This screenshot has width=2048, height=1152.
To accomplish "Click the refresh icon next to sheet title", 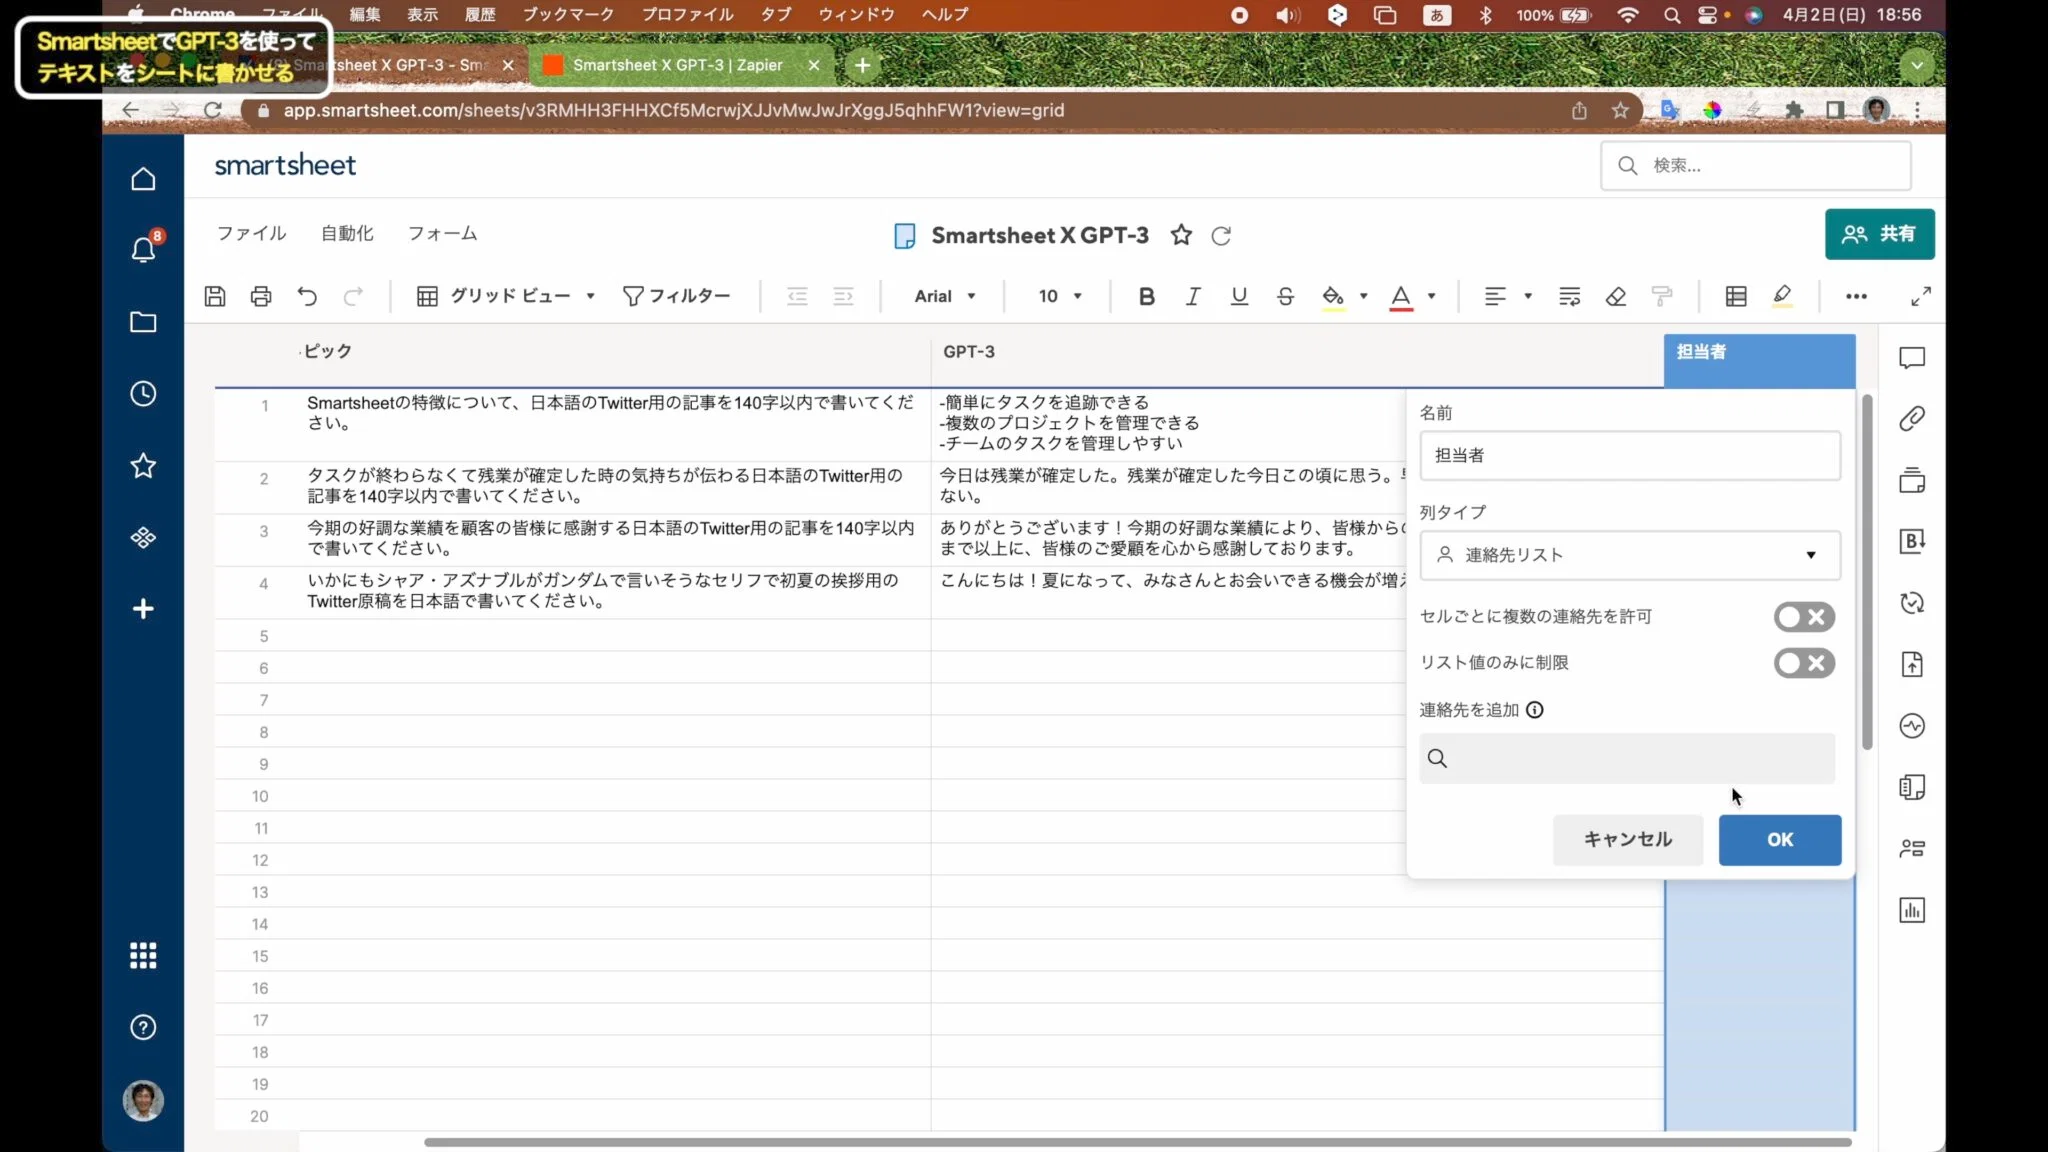I will point(1221,236).
